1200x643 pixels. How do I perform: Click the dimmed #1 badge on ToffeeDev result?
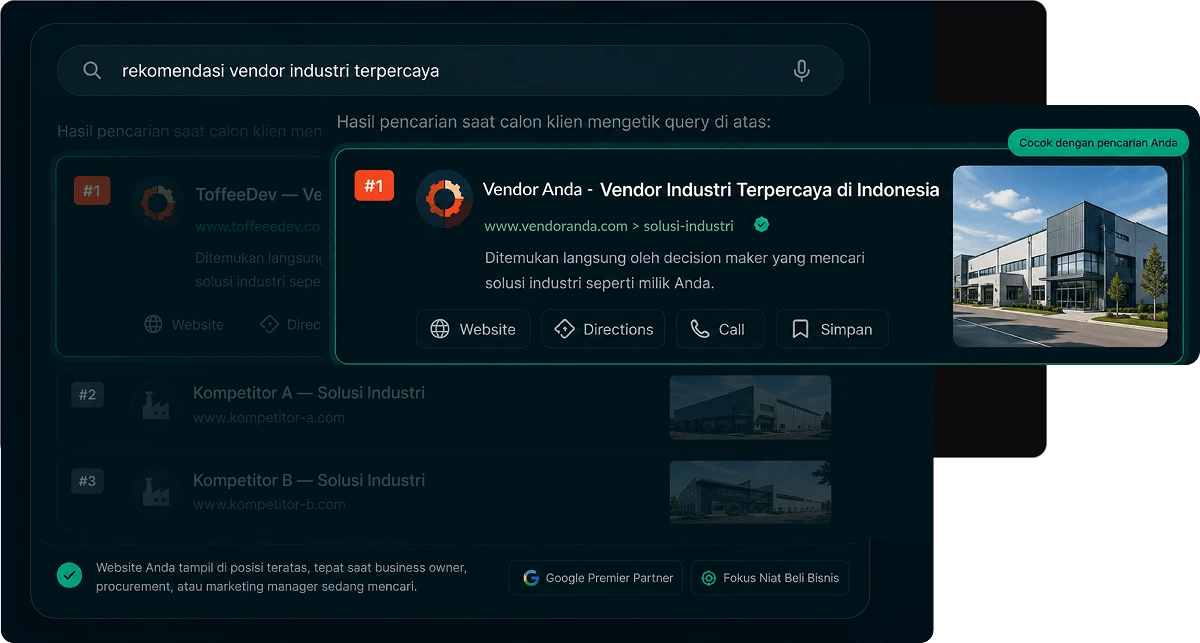tap(91, 190)
